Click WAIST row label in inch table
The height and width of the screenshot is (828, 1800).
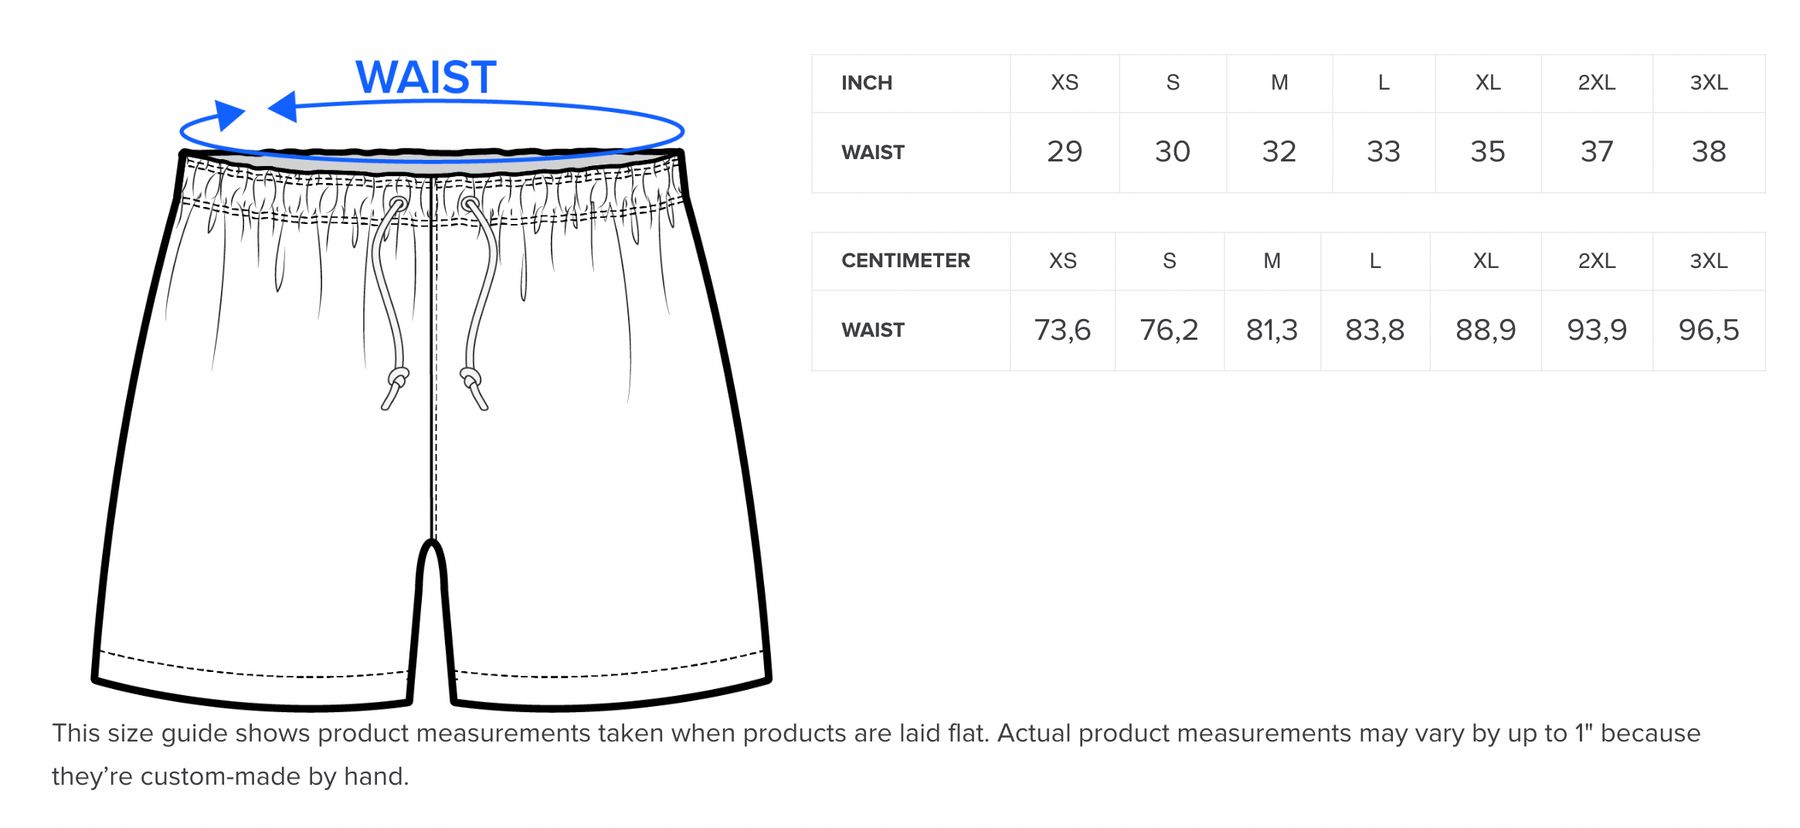pyautogui.click(x=872, y=153)
